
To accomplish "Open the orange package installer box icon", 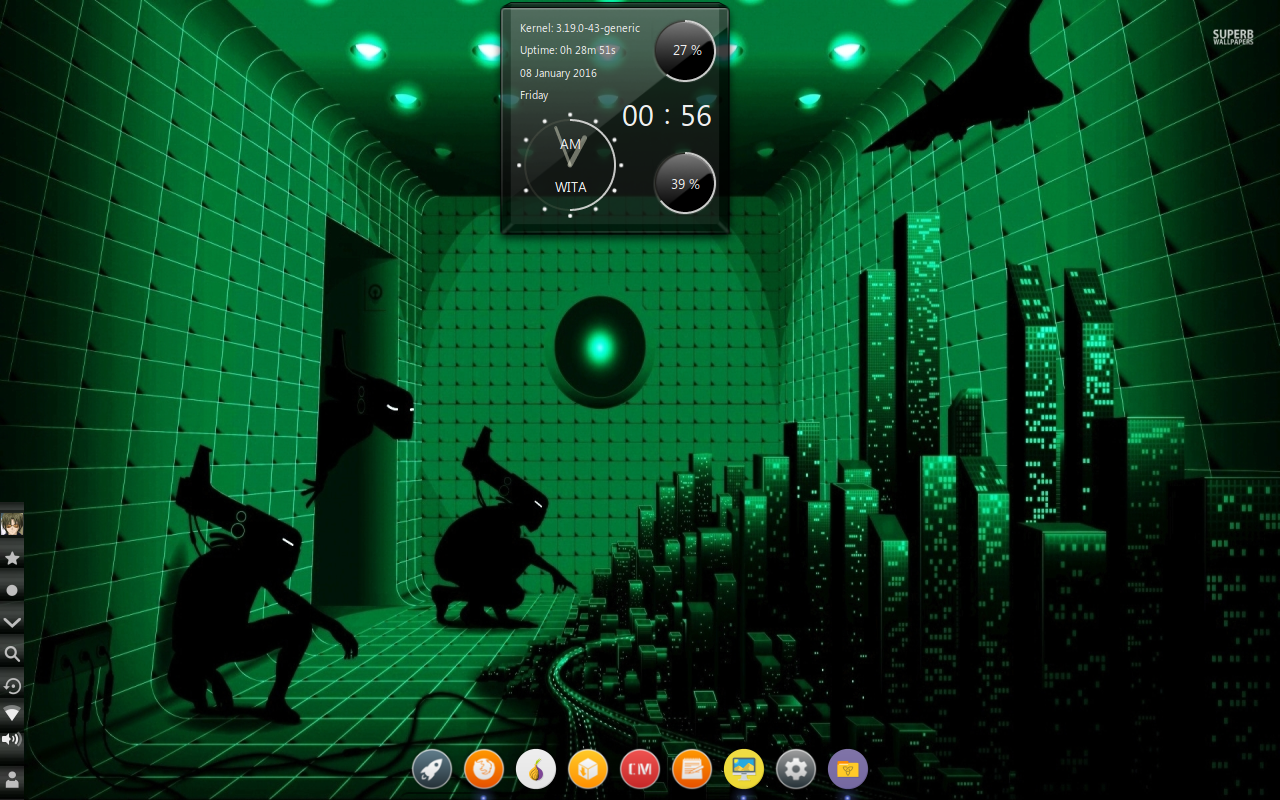I will [588, 769].
